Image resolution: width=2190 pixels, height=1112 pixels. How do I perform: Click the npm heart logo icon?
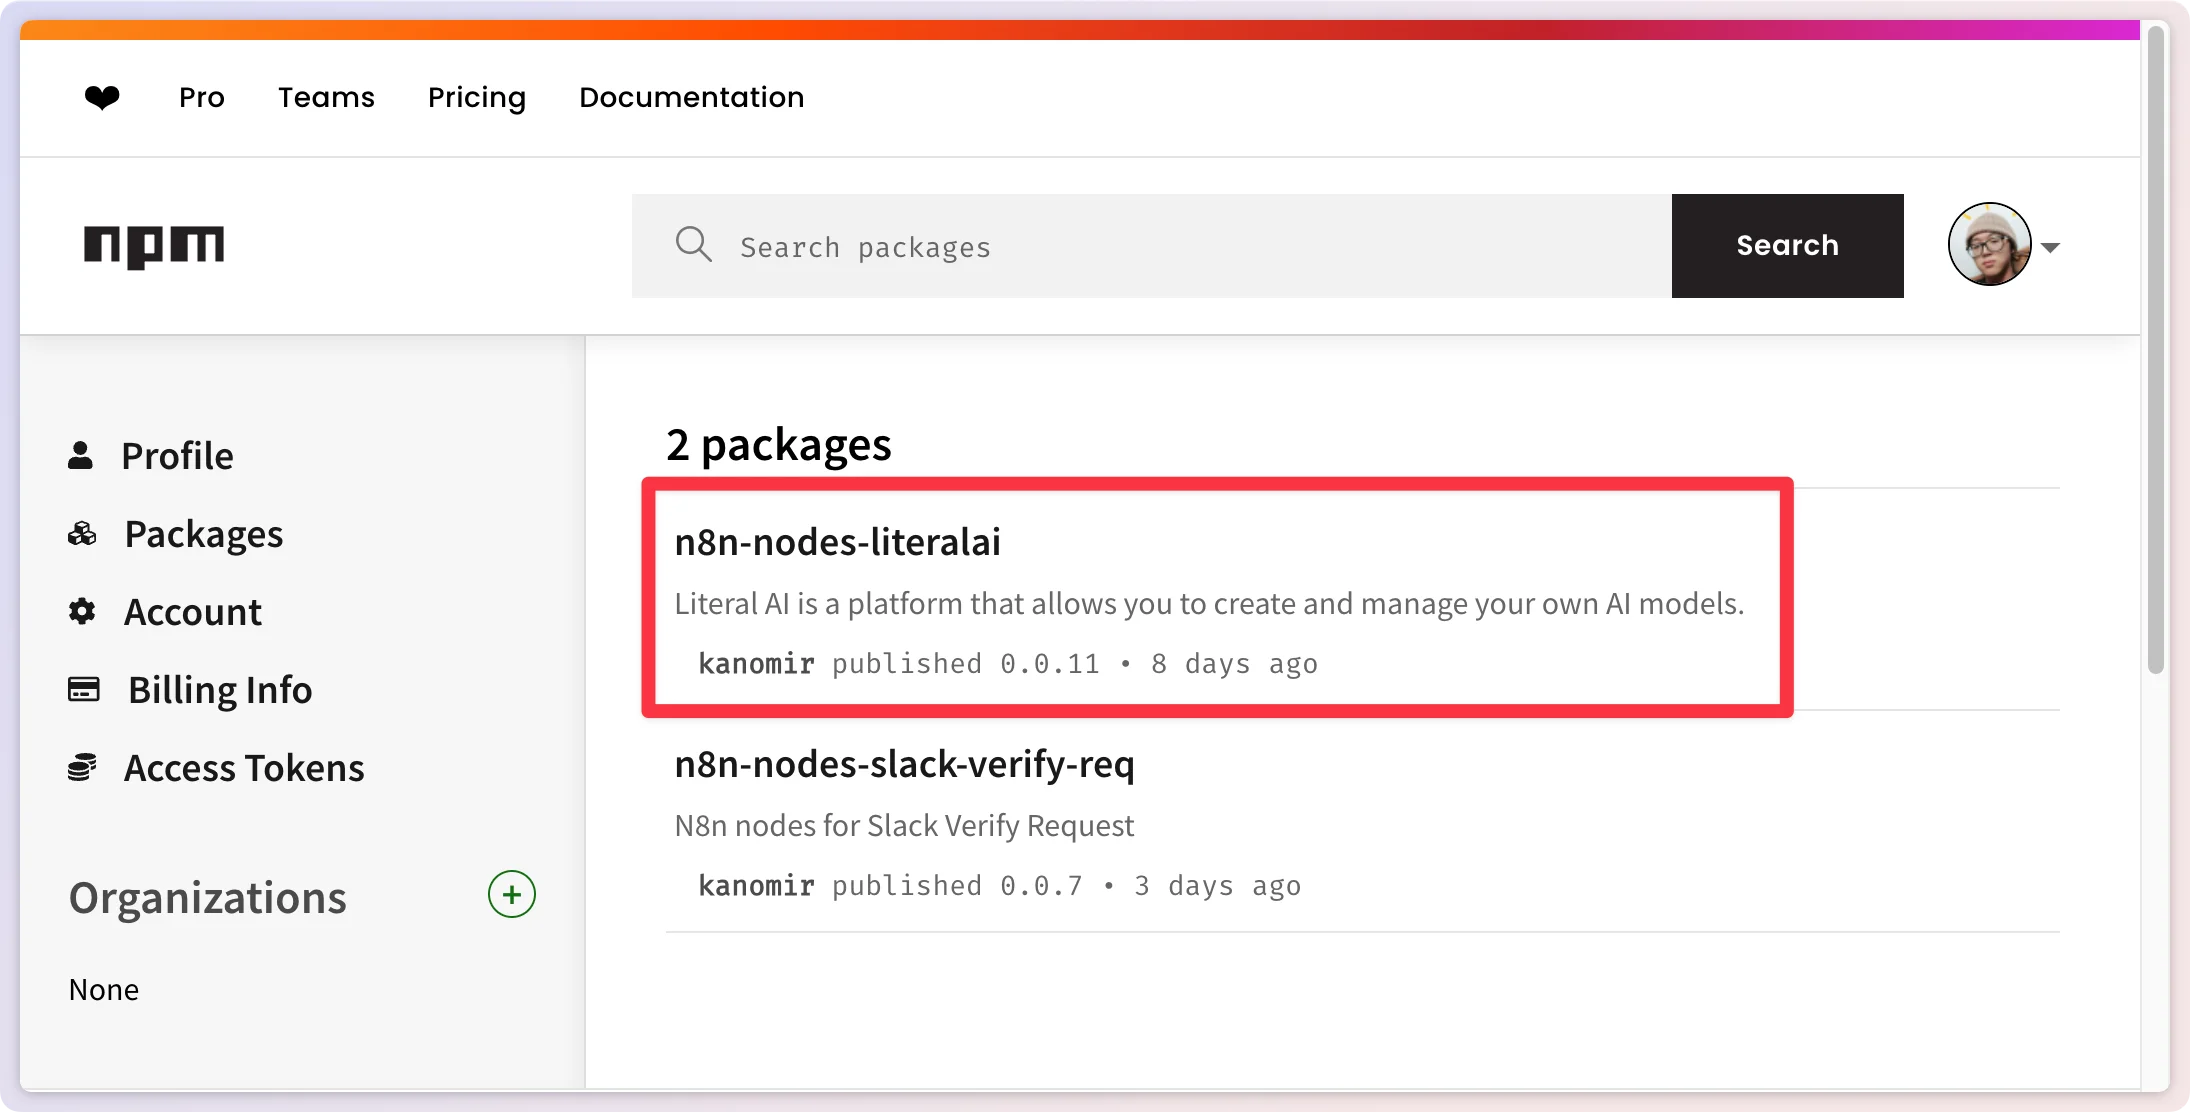[103, 96]
